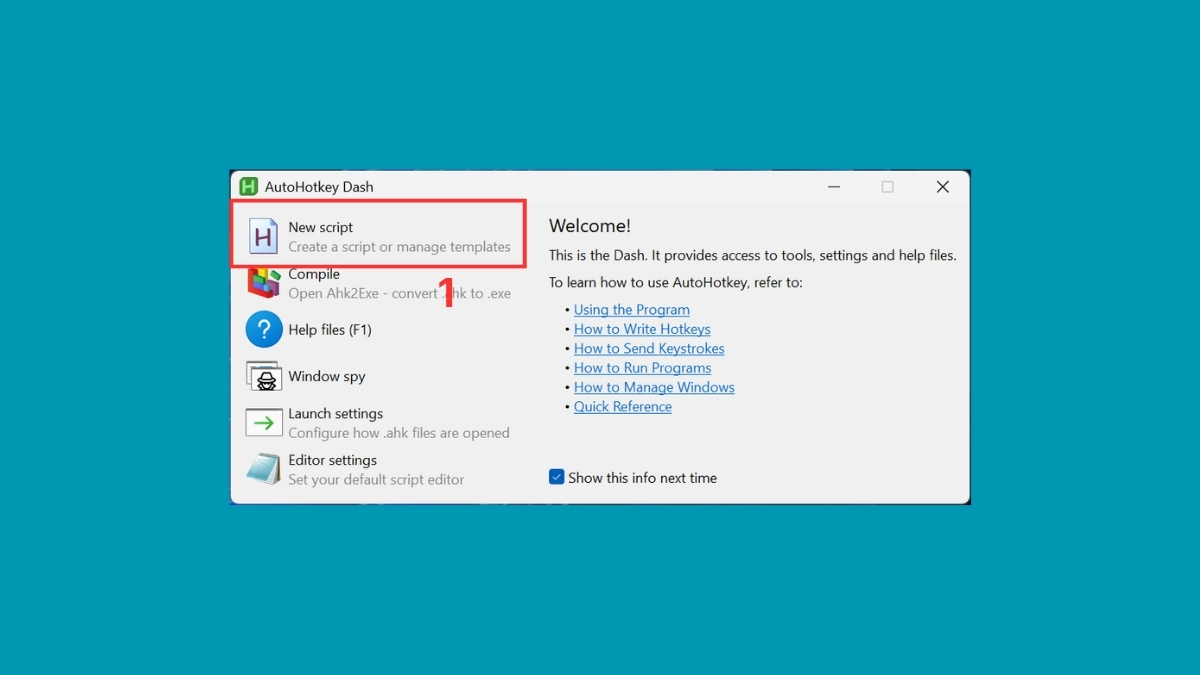Open the How to Write Hotkeys link
Image resolution: width=1200 pixels, height=675 pixels.
[x=642, y=329]
